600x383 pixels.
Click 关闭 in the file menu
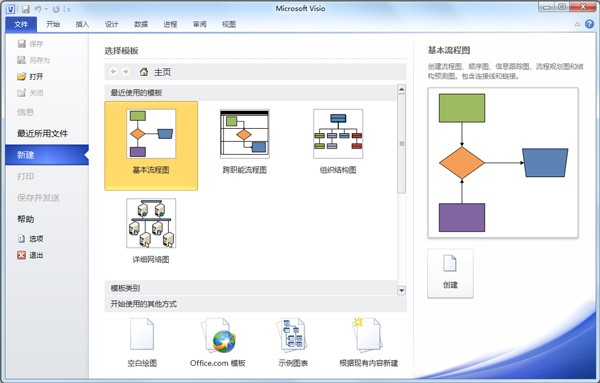point(30,93)
